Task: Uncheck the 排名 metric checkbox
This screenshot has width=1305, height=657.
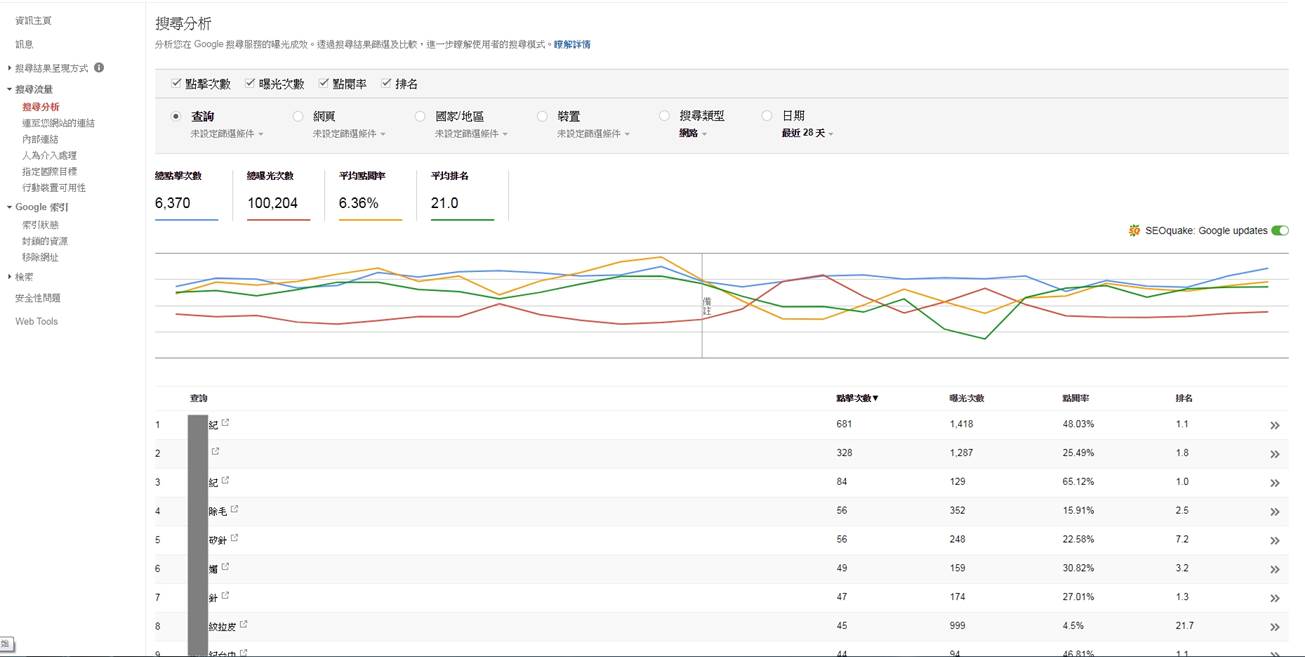Action: coord(386,83)
